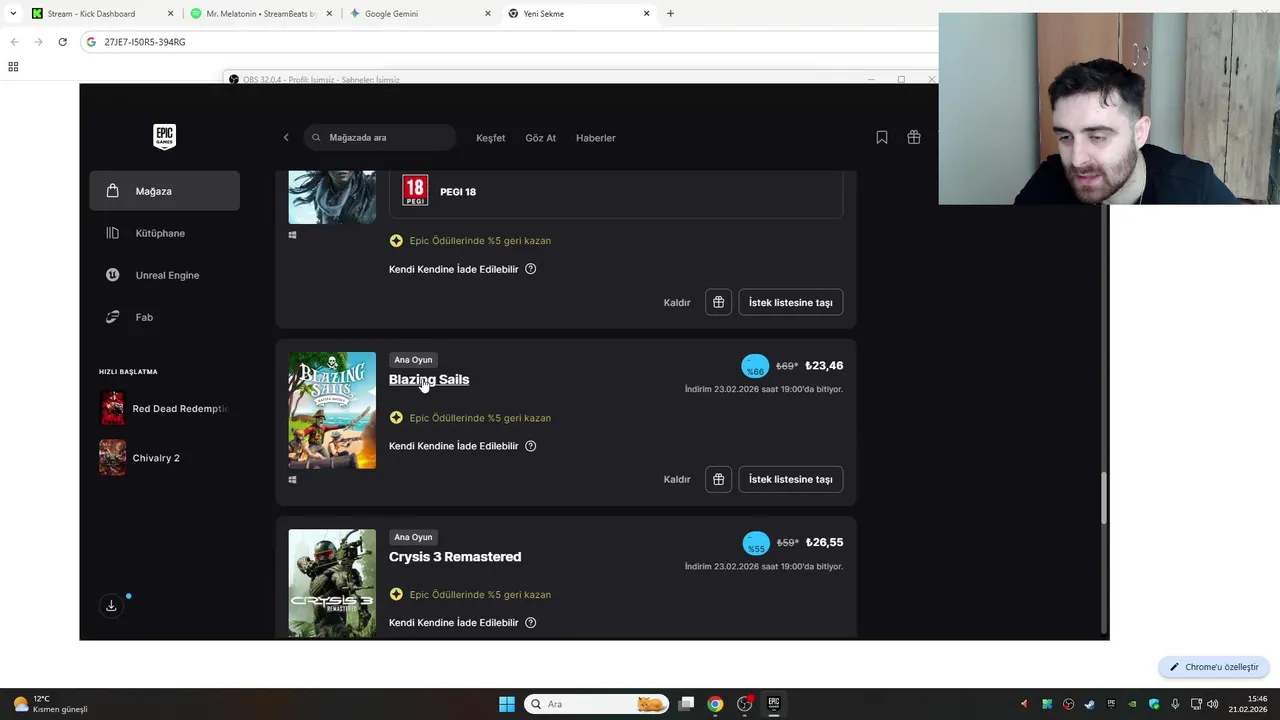
Task: Open OBS Studio from taskbar
Action: [744, 704]
